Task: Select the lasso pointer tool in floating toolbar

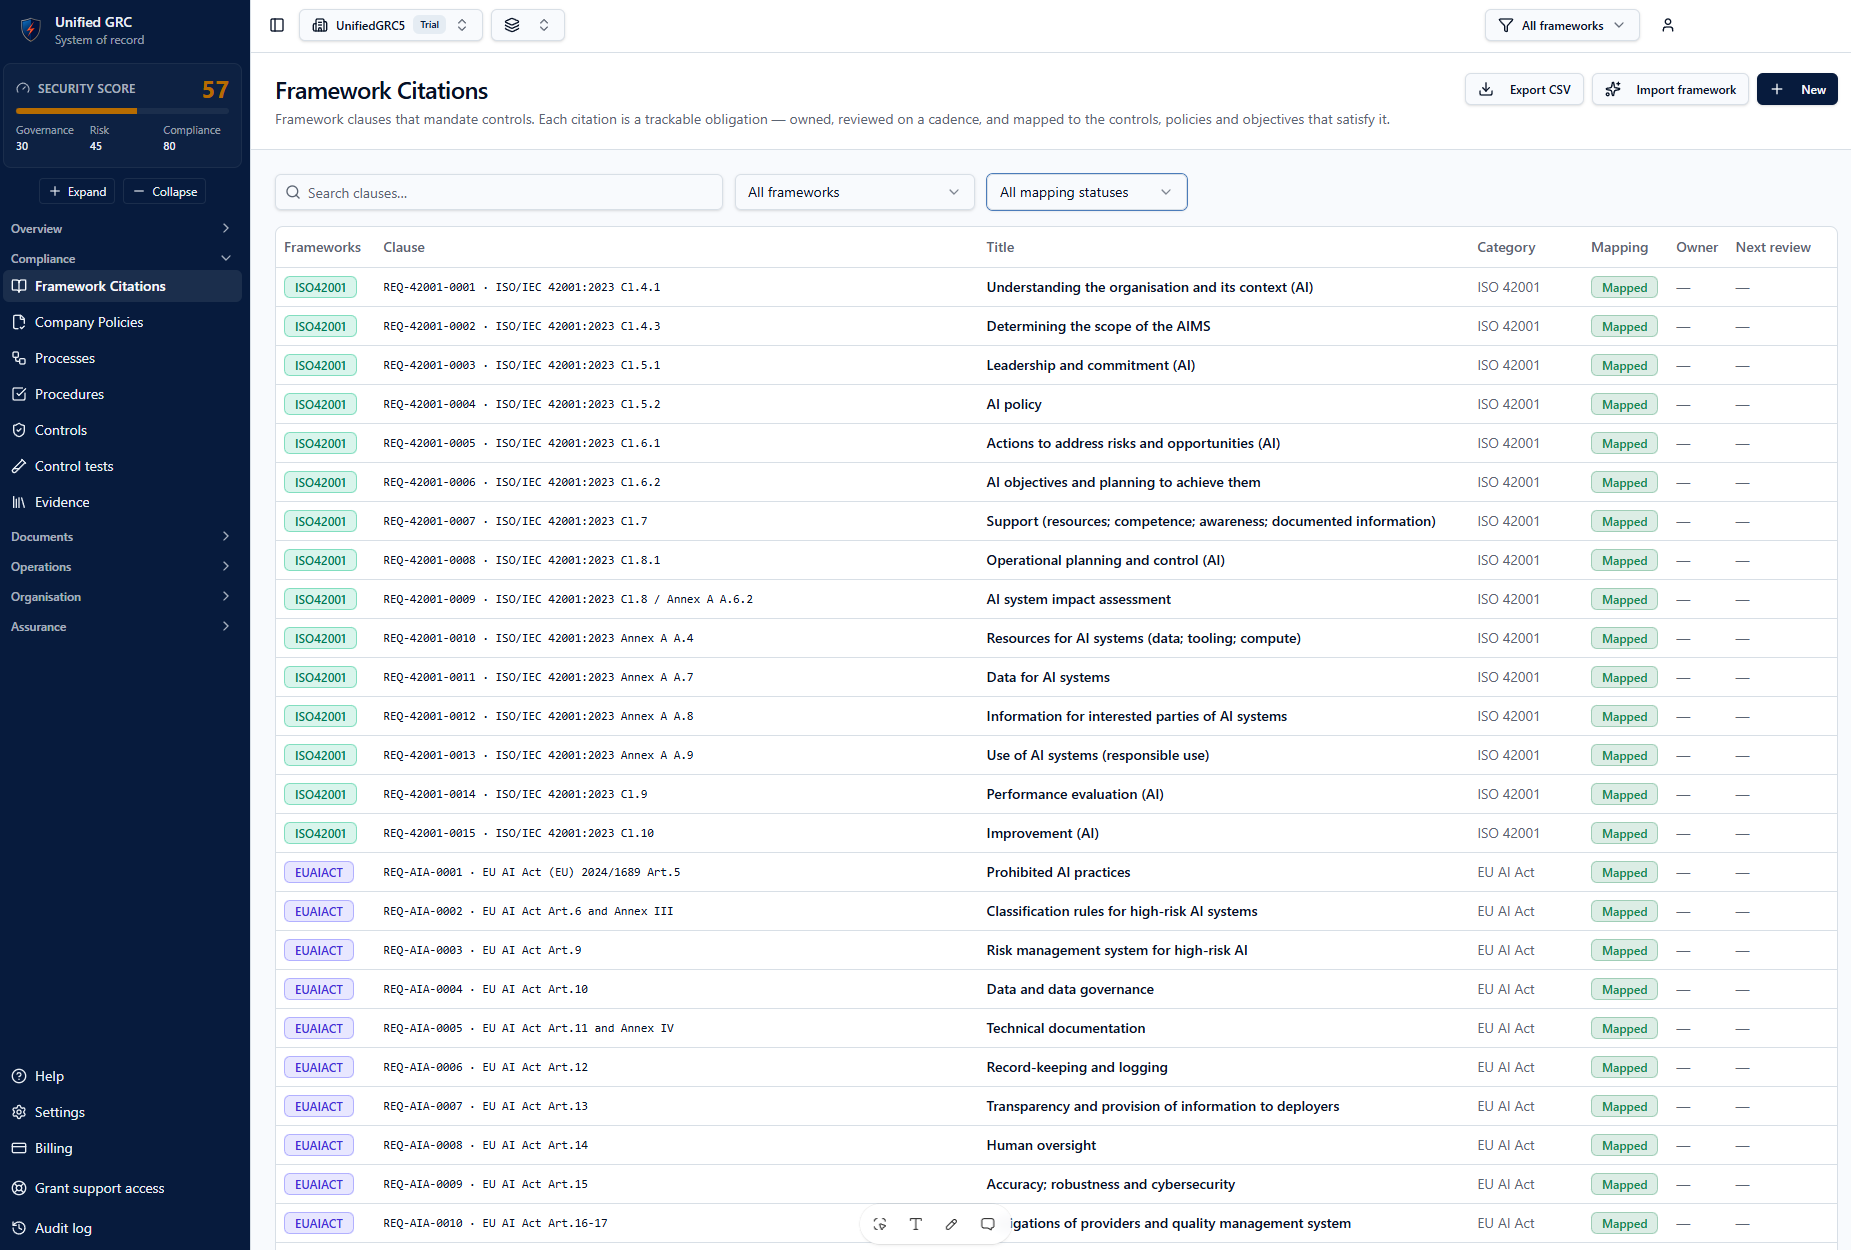Action: click(880, 1224)
